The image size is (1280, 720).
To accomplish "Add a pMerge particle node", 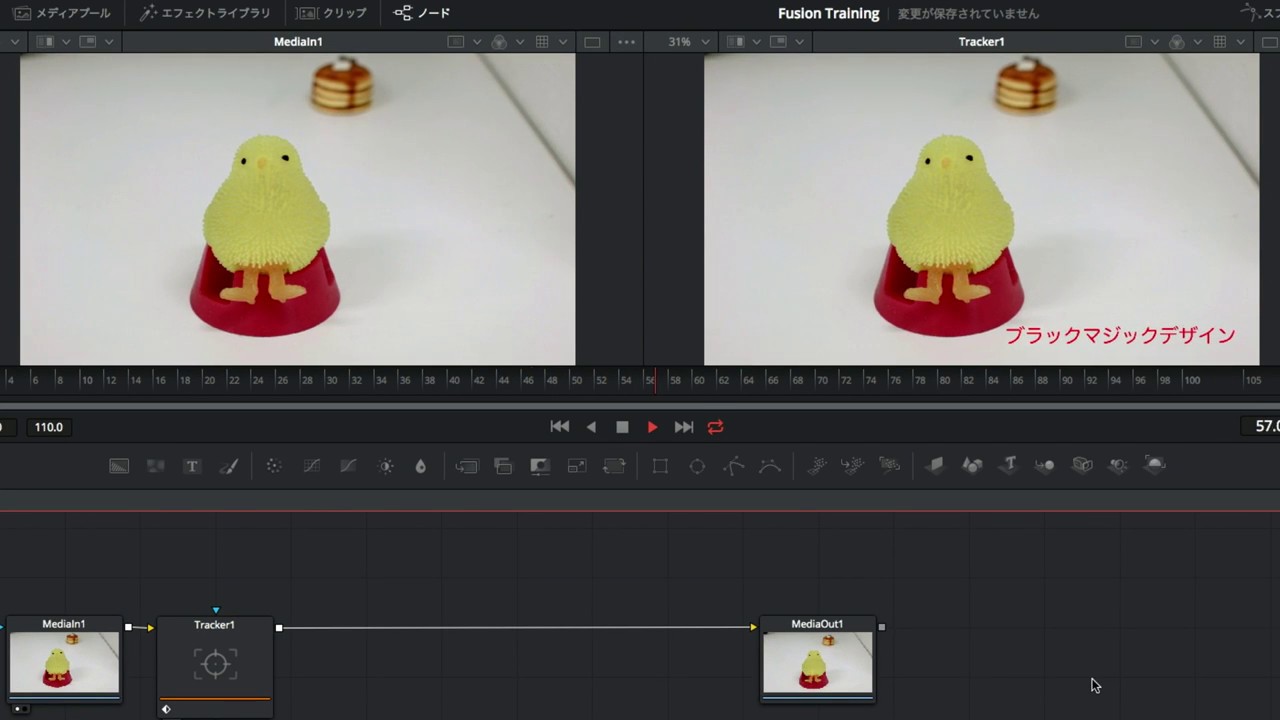I will [x=853, y=465].
